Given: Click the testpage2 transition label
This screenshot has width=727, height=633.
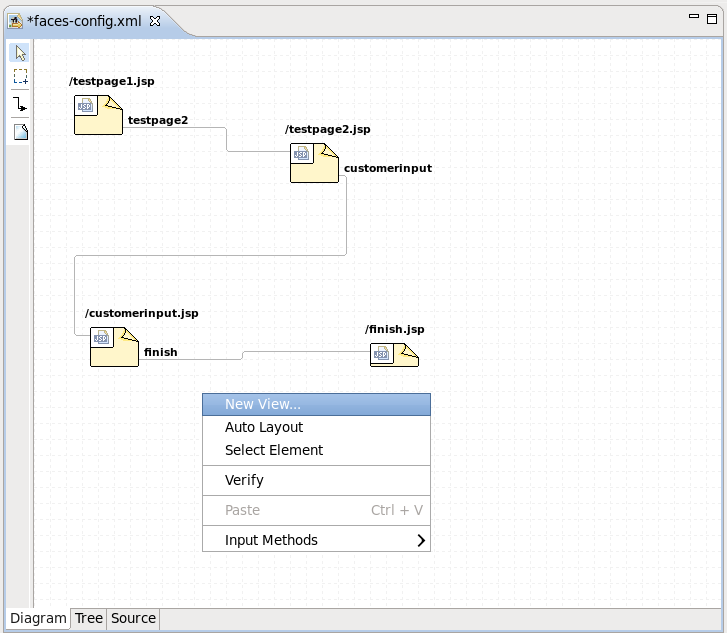Looking at the screenshot, I should (157, 120).
